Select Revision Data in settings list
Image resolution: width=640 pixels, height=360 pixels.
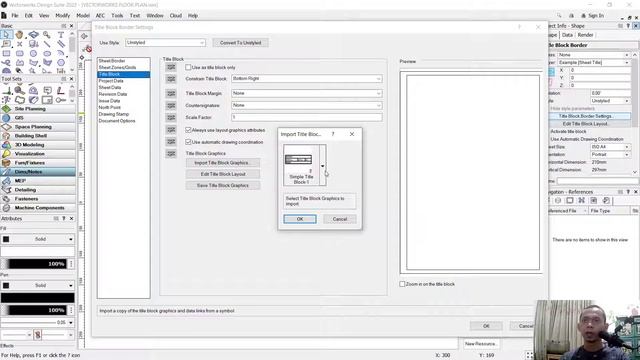113,94
